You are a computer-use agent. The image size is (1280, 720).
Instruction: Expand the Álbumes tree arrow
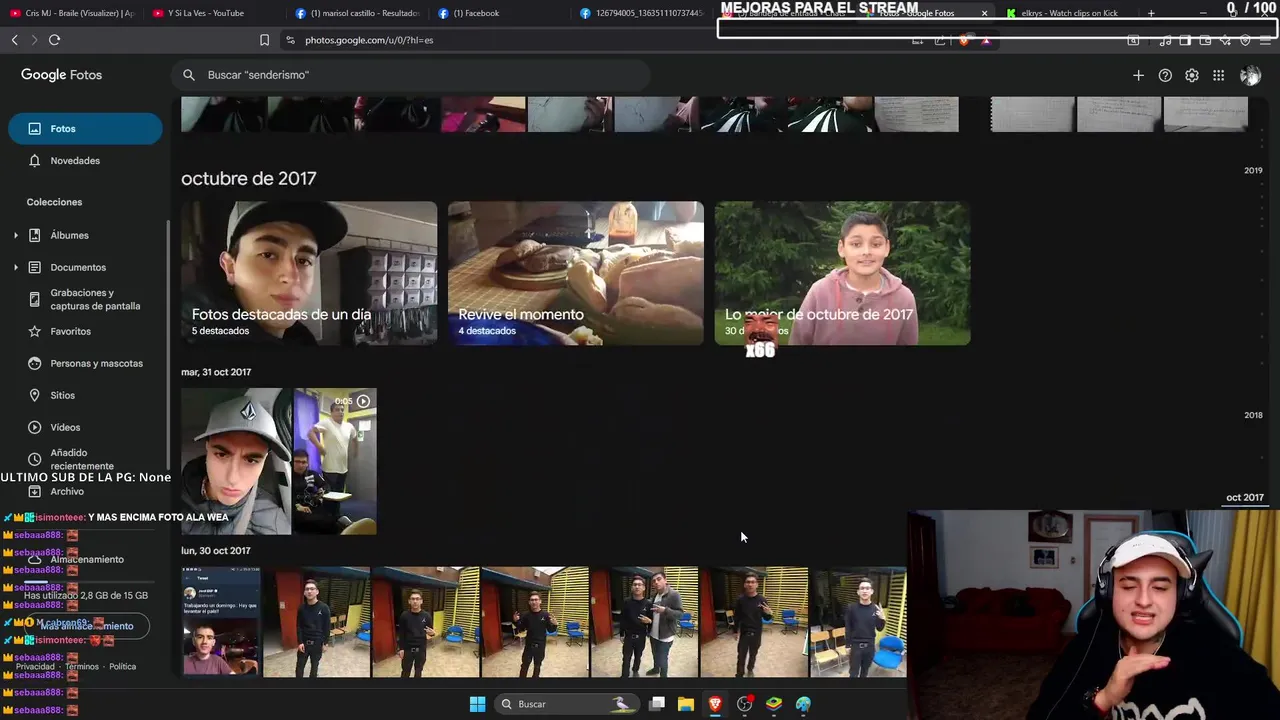click(x=15, y=235)
